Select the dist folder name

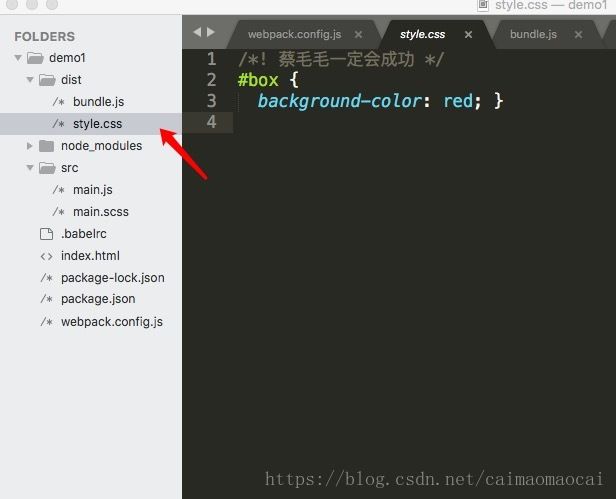pos(71,80)
